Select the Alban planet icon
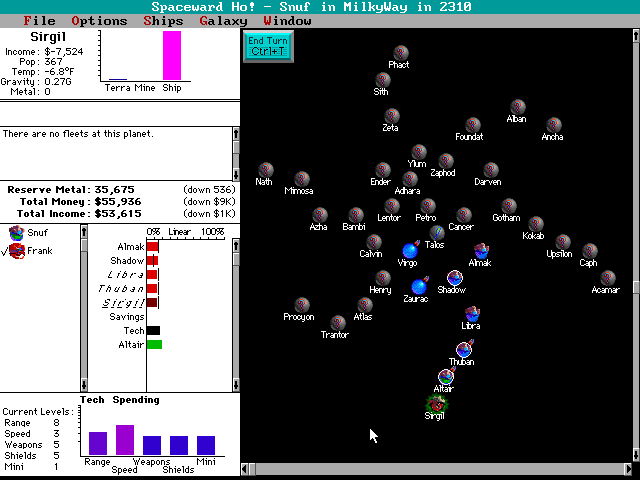 coord(518,107)
